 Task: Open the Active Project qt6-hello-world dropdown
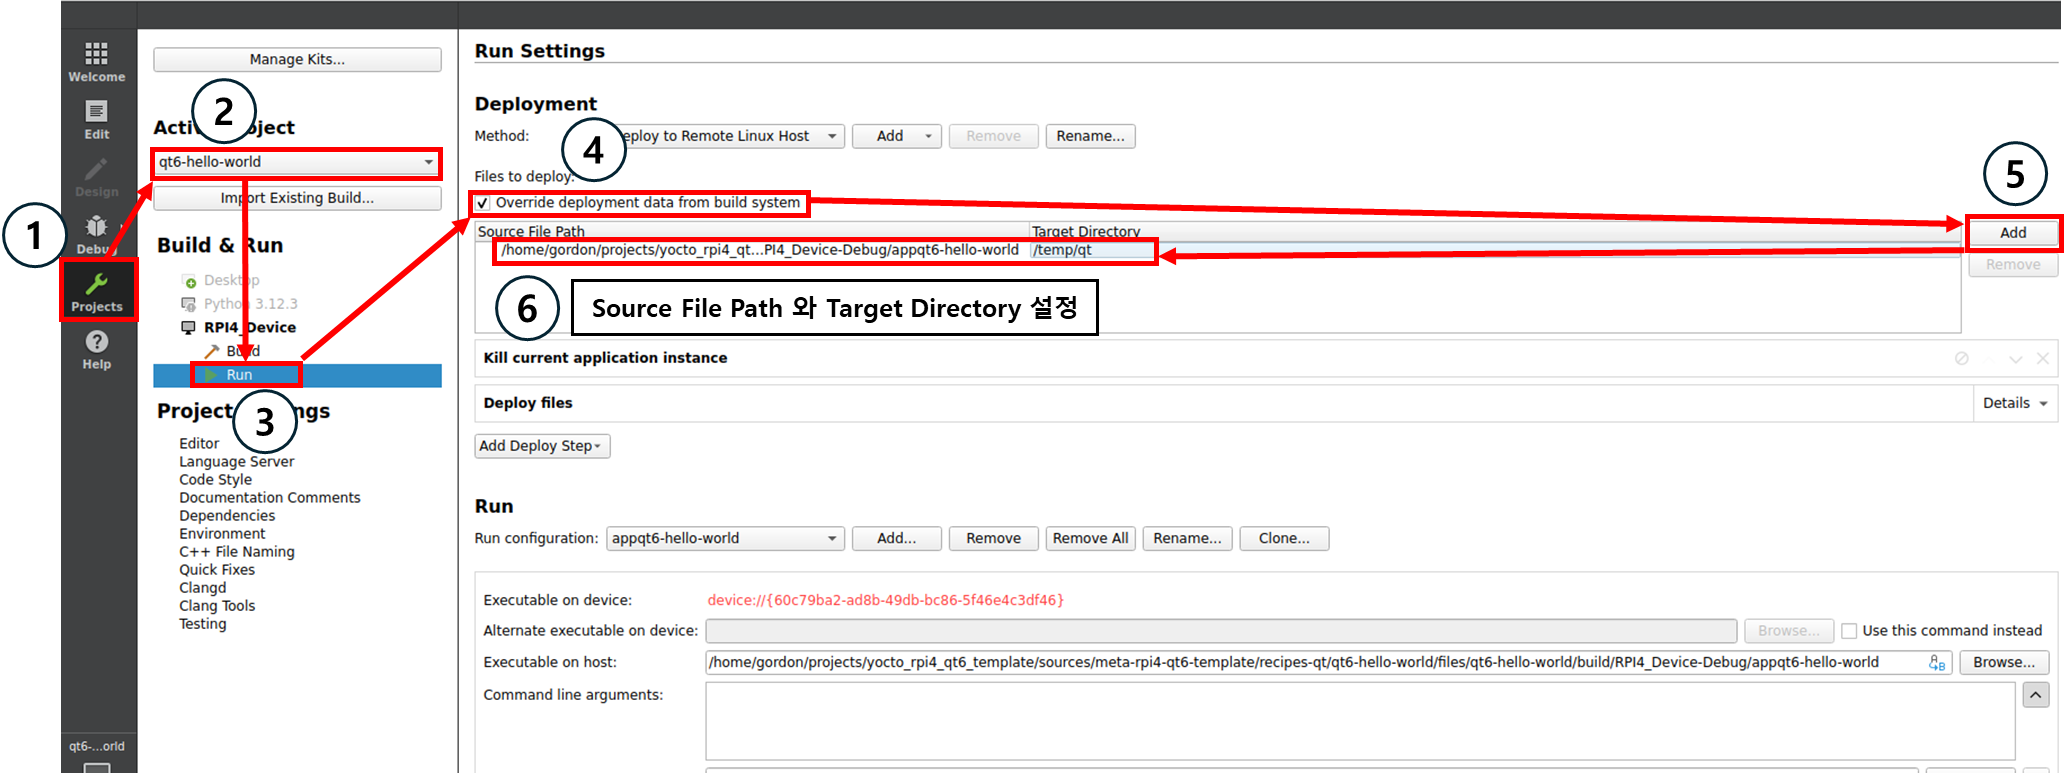pyautogui.click(x=297, y=162)
